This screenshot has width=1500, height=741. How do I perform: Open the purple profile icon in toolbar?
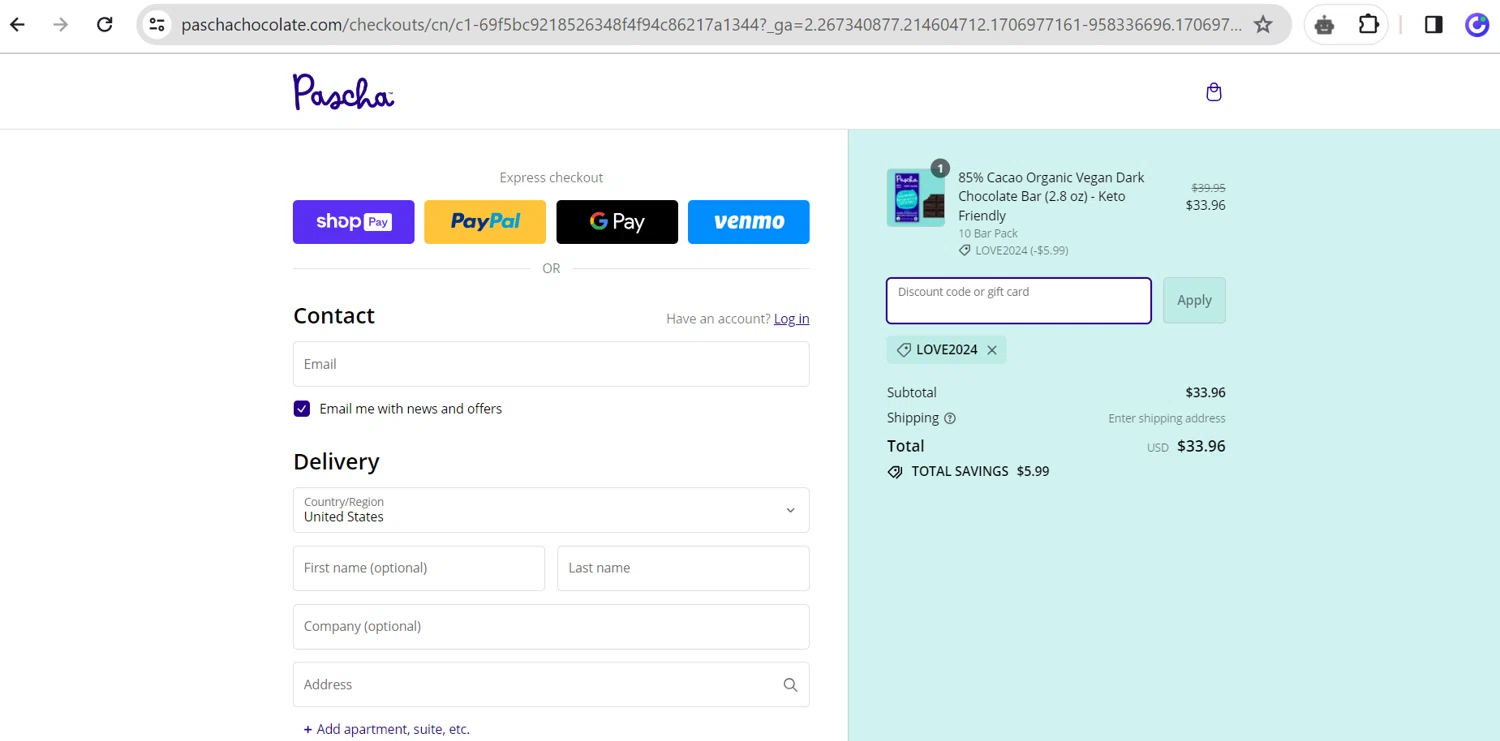(x=1477, y=25)
